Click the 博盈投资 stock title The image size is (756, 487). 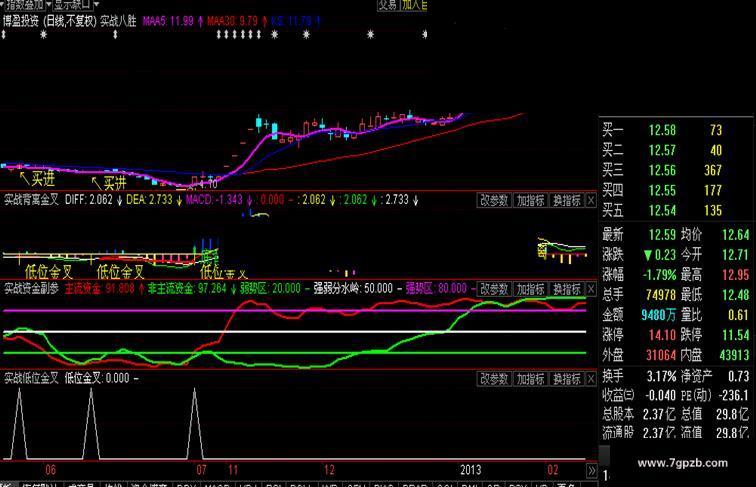click(21, 21)
